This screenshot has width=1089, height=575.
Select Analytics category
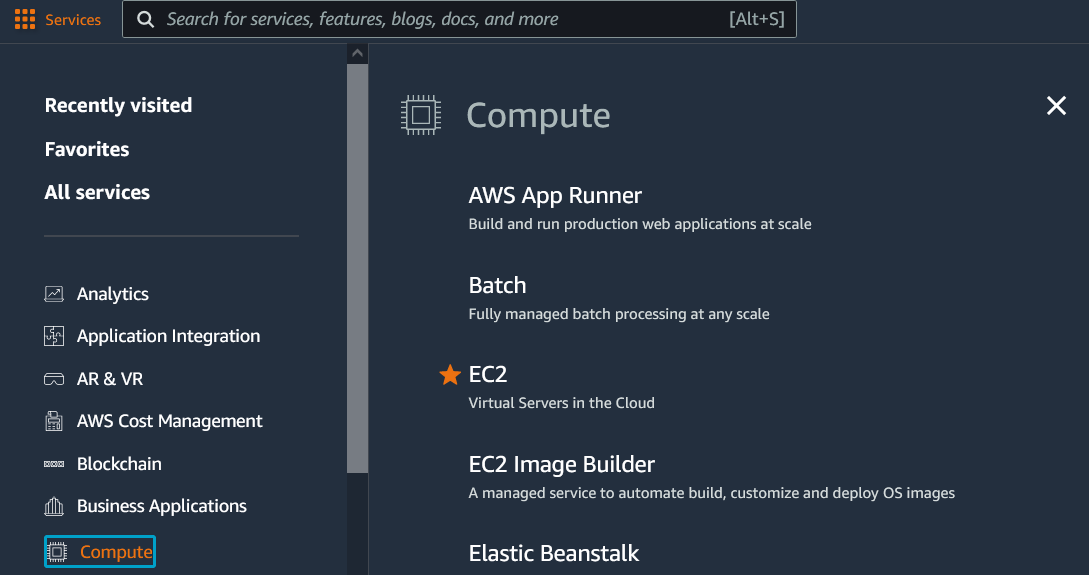pos(113,294)
